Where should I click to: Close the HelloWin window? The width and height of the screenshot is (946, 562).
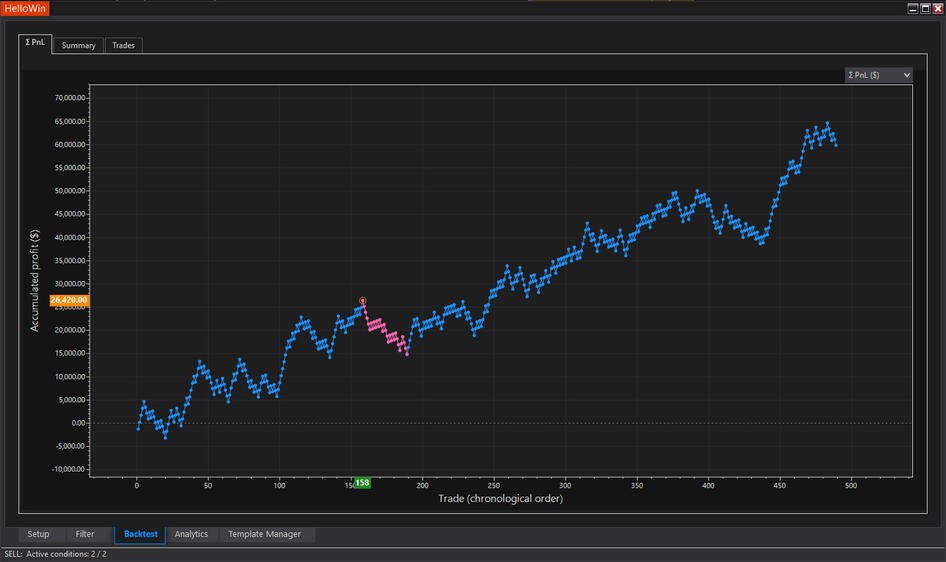coord(938,8)
